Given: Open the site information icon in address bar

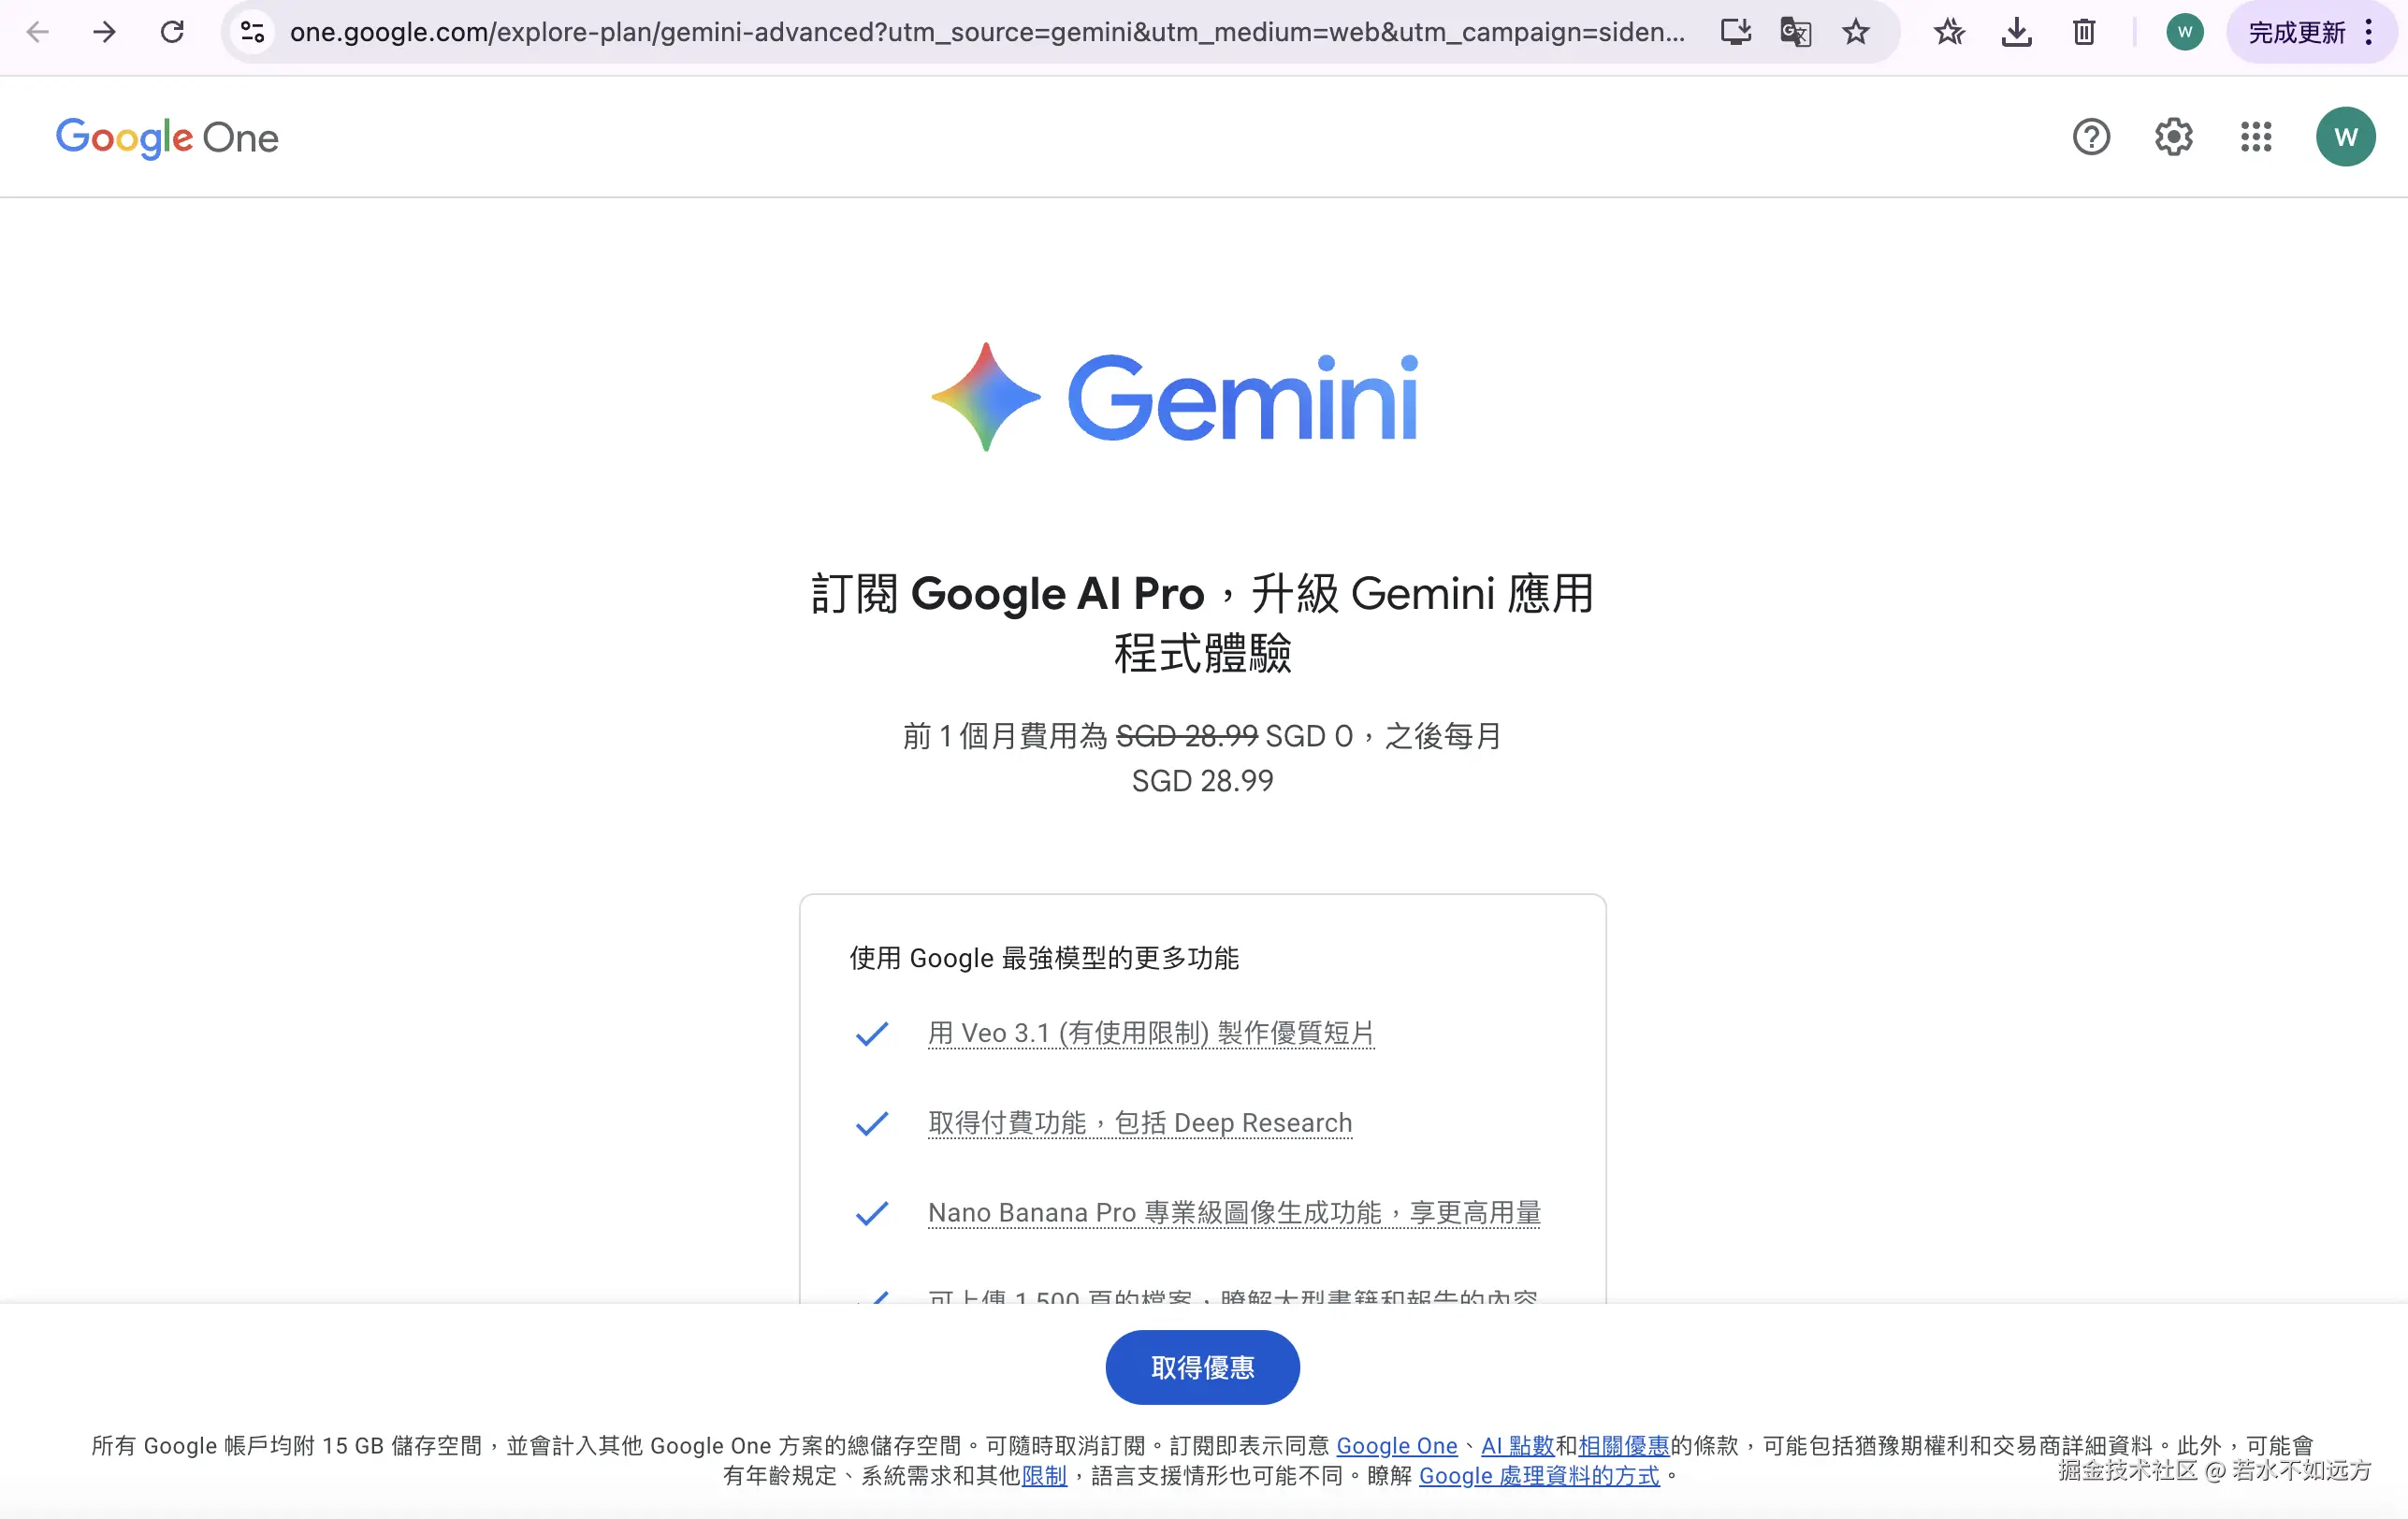Looking at the screenshot, I should point(253,32).
